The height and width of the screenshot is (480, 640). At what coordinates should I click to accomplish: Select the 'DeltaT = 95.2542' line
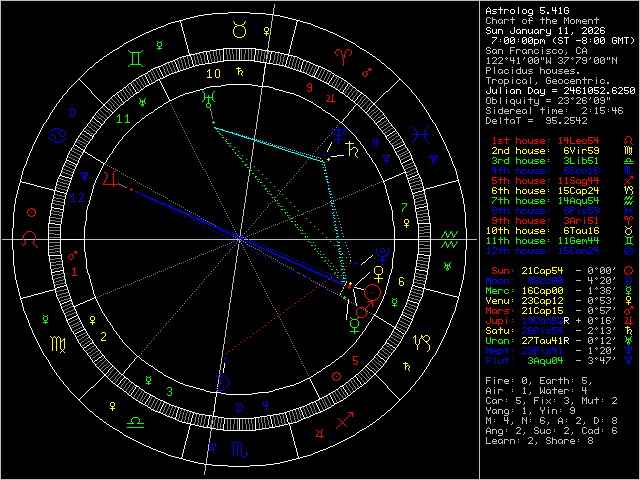click(536, 121)
